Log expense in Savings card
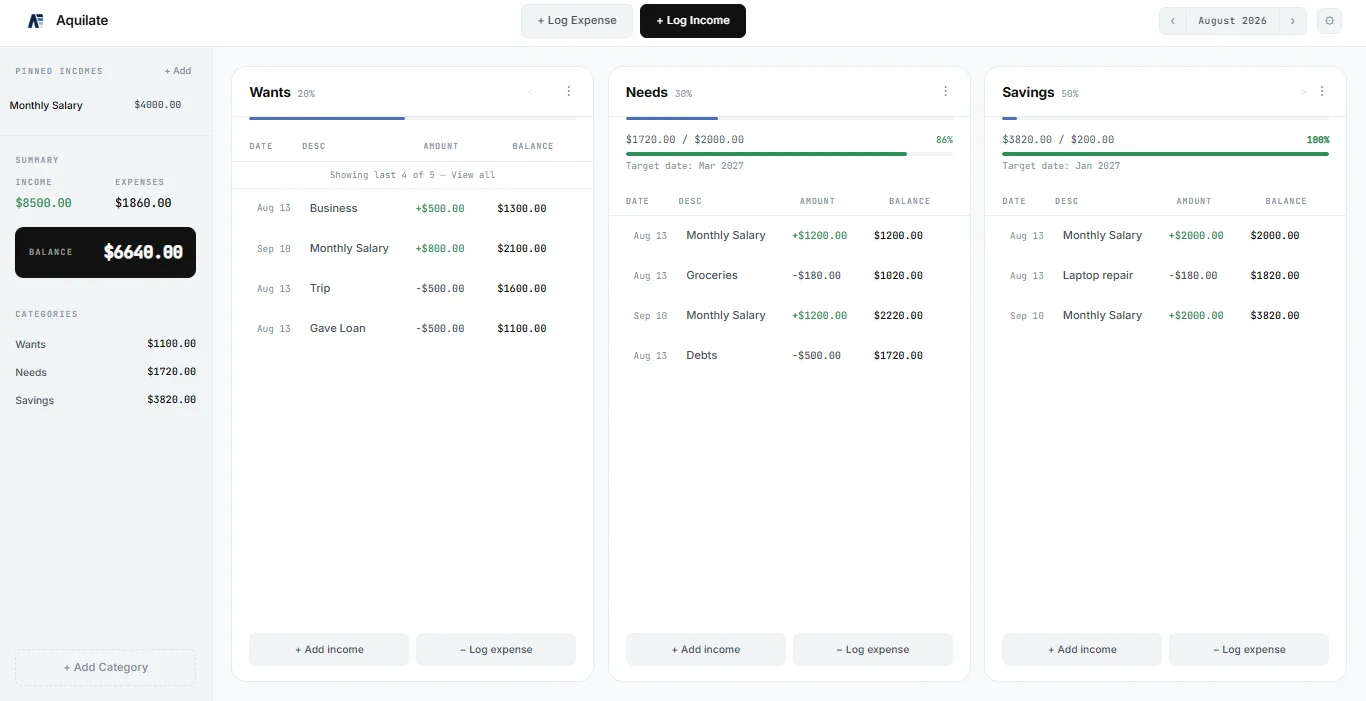This screenshot has width=1366, height=701. point(1249,649)
